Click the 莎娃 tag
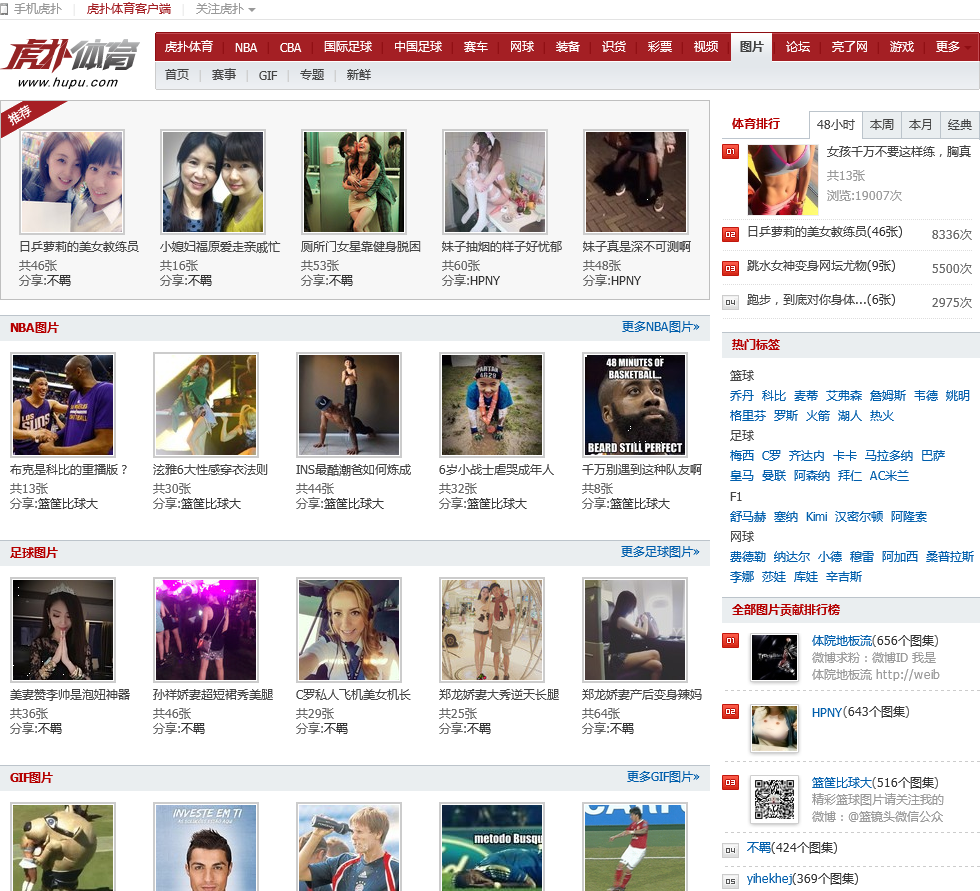The width and height of the screenshot is (980, 891). coord(774,577)
